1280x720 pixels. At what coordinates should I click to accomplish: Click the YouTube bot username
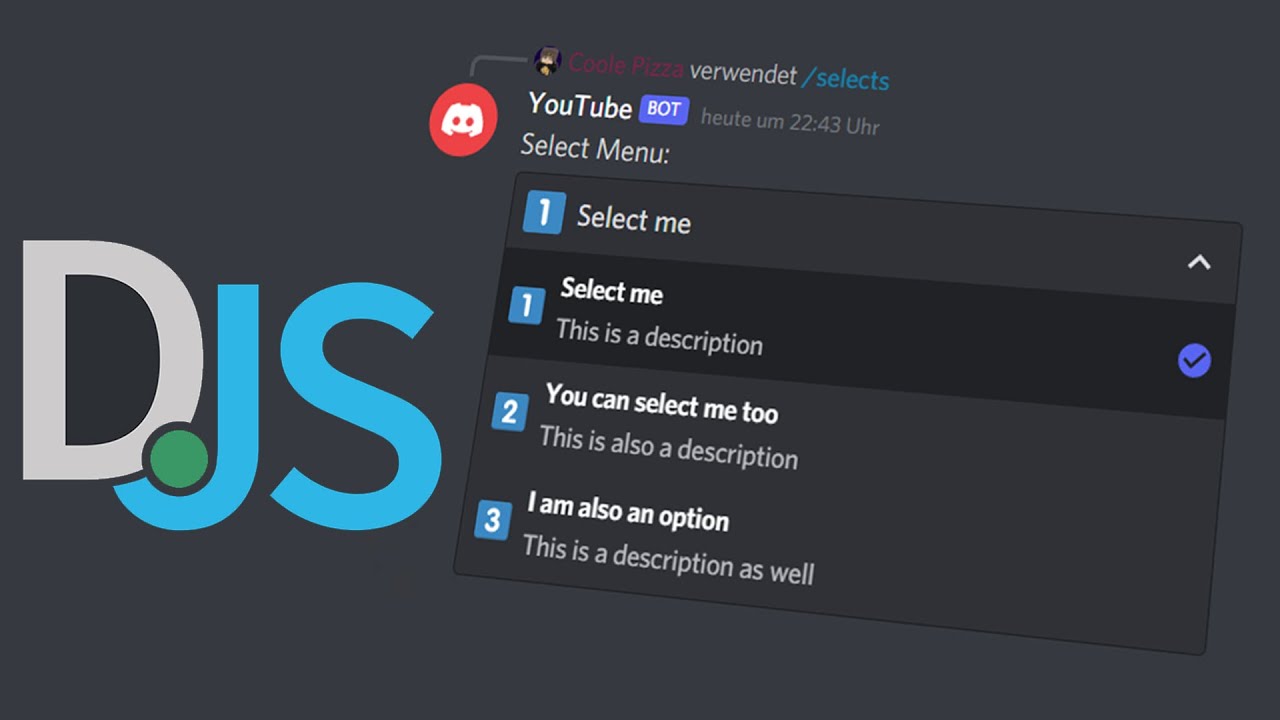tap(580, 104)
